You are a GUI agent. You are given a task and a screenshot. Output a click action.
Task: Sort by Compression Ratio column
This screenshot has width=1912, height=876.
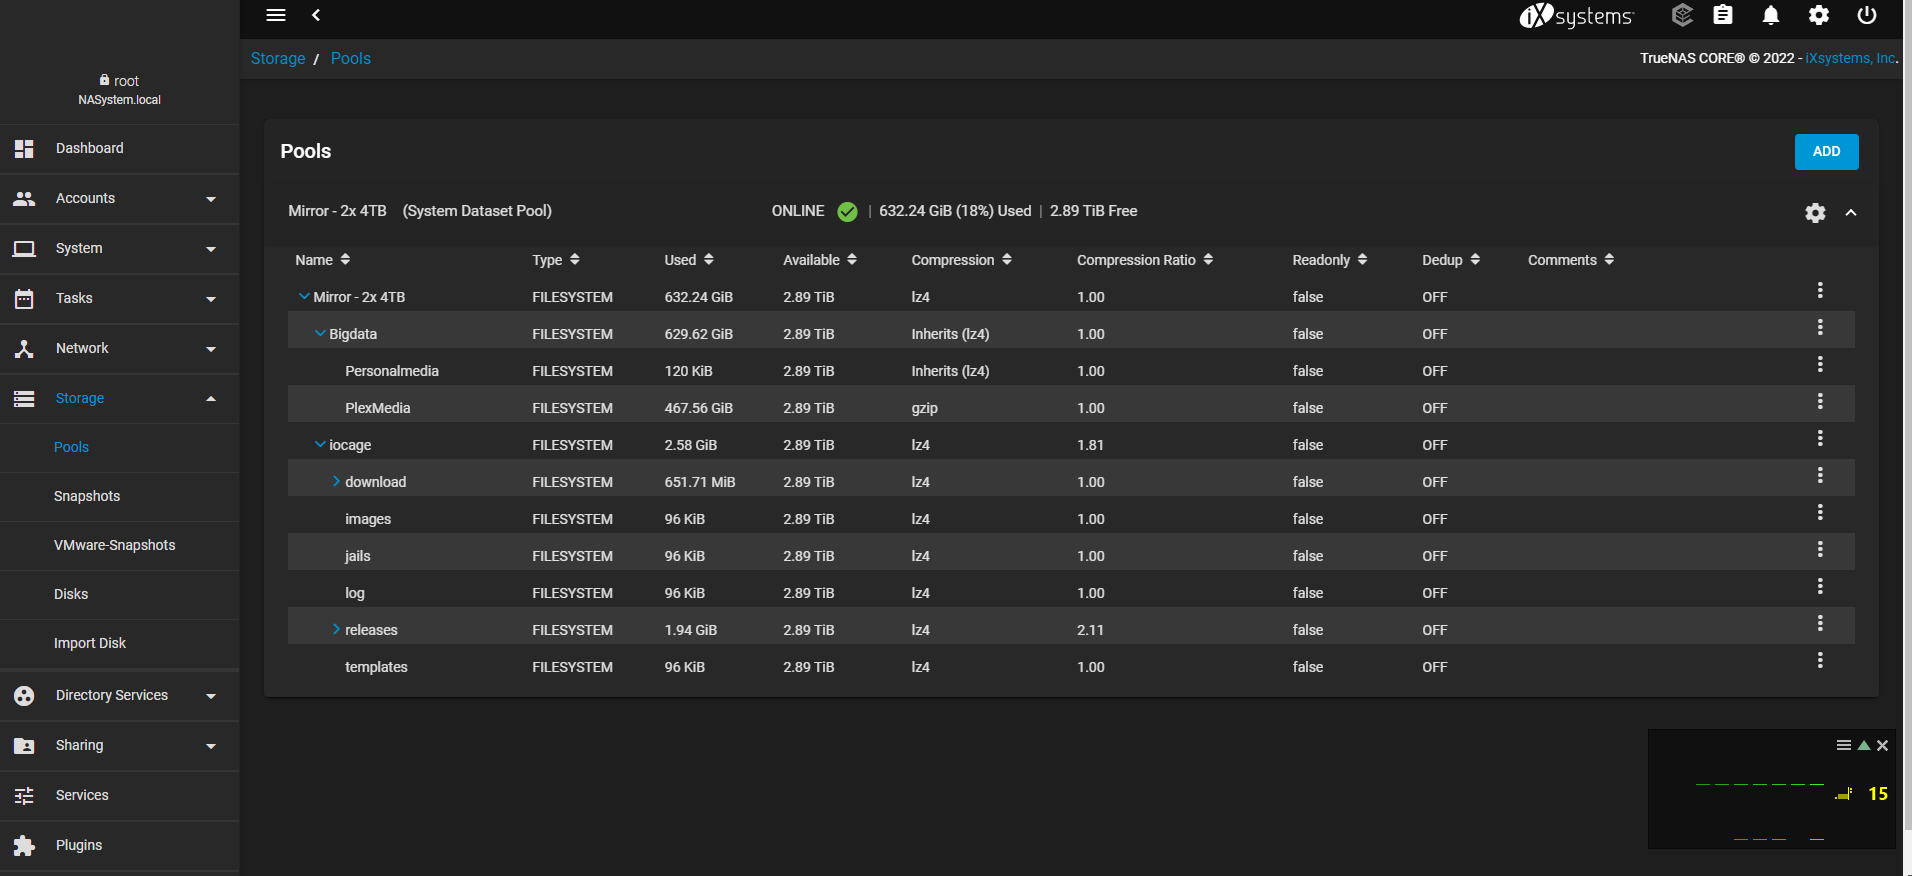[x=1145, y=260]
